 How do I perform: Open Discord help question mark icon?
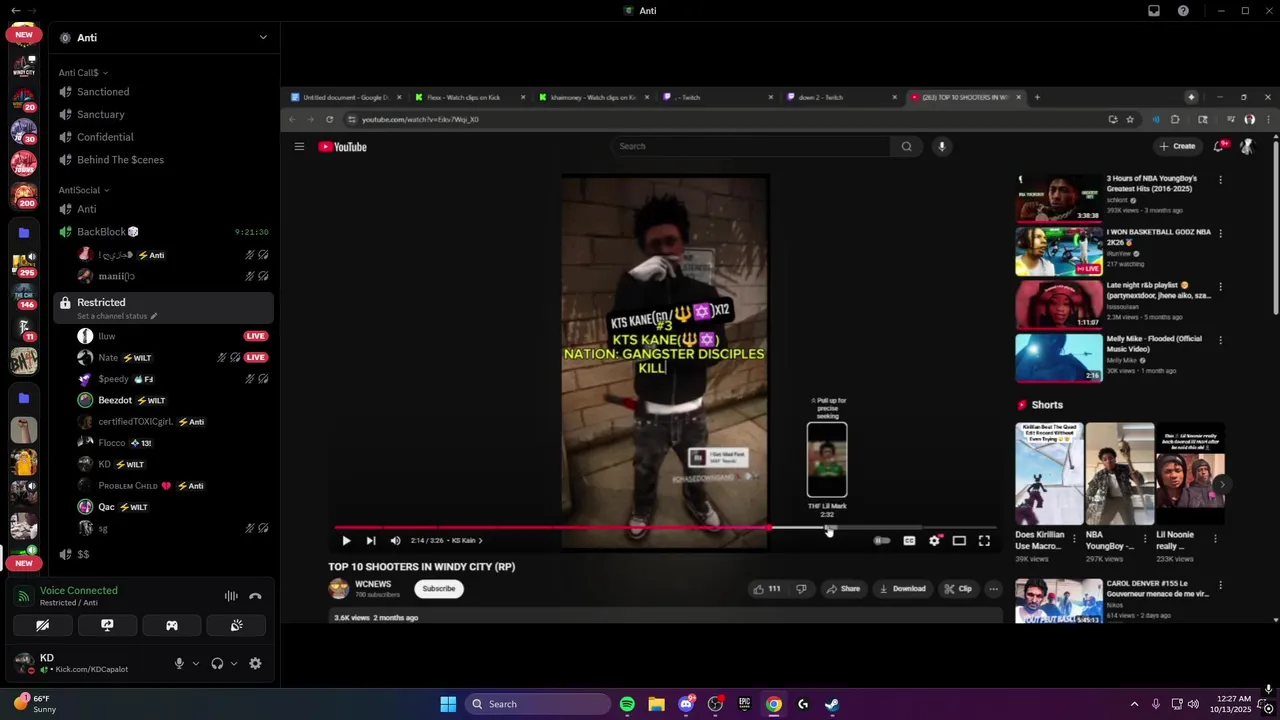[x=1183, y=11]
